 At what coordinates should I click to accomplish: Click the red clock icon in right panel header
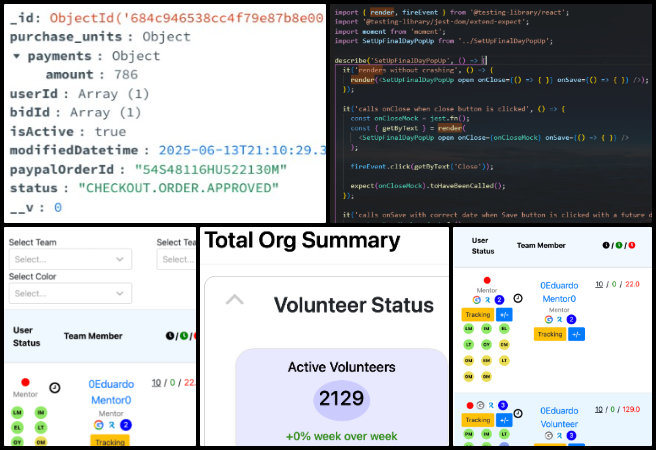[632, 245]
